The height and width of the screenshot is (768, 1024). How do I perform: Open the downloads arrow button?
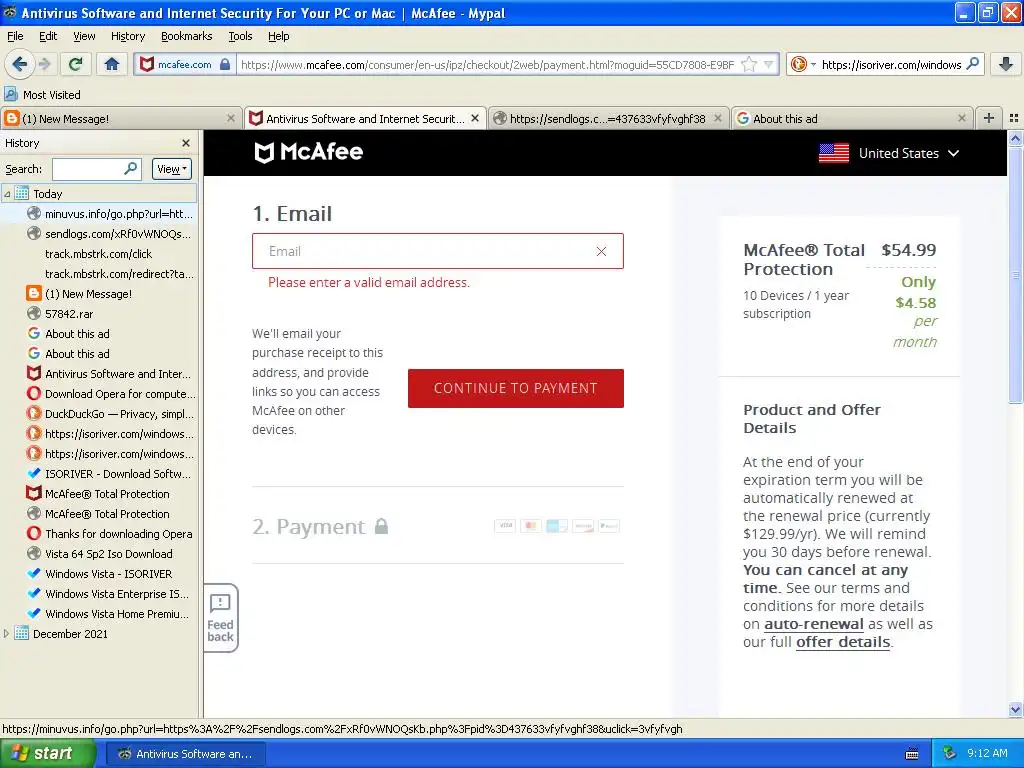1006,64
